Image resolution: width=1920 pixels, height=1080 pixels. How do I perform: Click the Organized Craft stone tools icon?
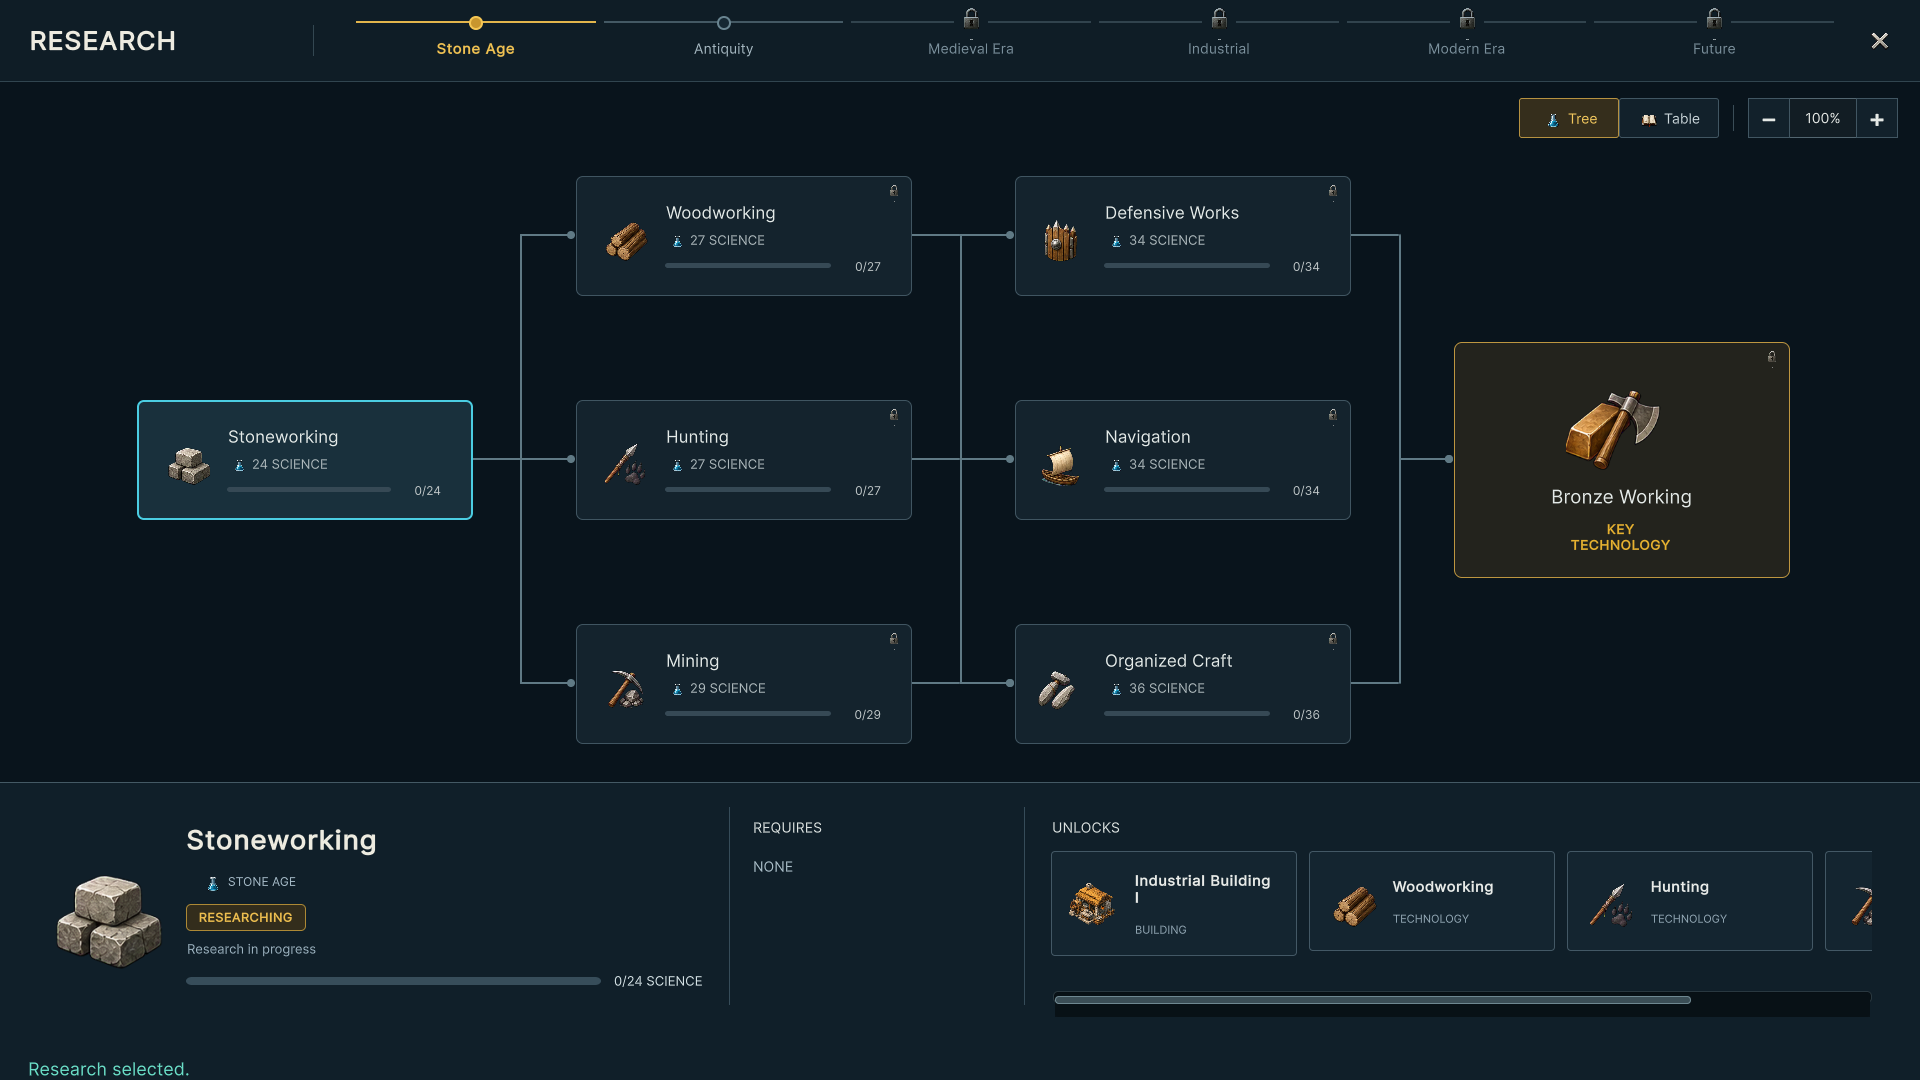coord(1057,689)
